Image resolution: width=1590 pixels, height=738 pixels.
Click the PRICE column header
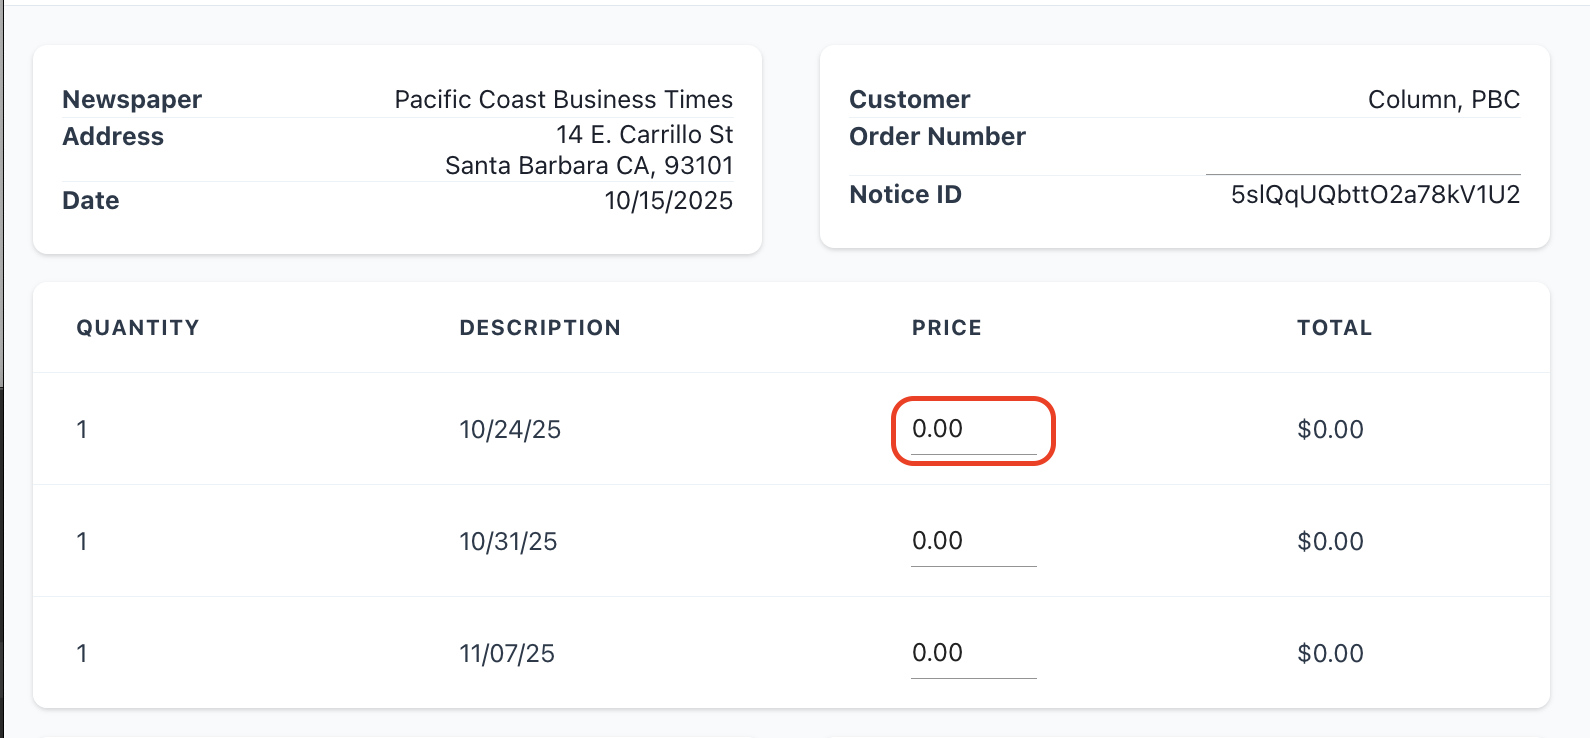click(x=946, y=328)
